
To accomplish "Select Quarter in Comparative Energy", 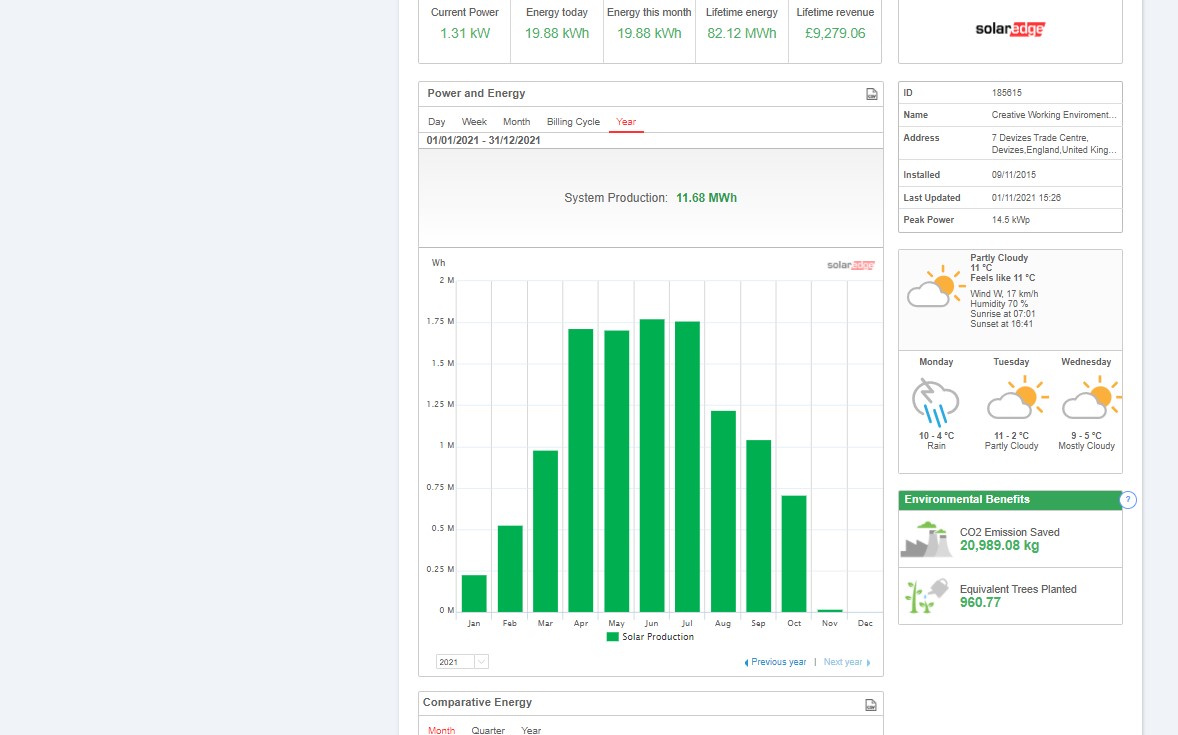I will [x=488, y=730].
